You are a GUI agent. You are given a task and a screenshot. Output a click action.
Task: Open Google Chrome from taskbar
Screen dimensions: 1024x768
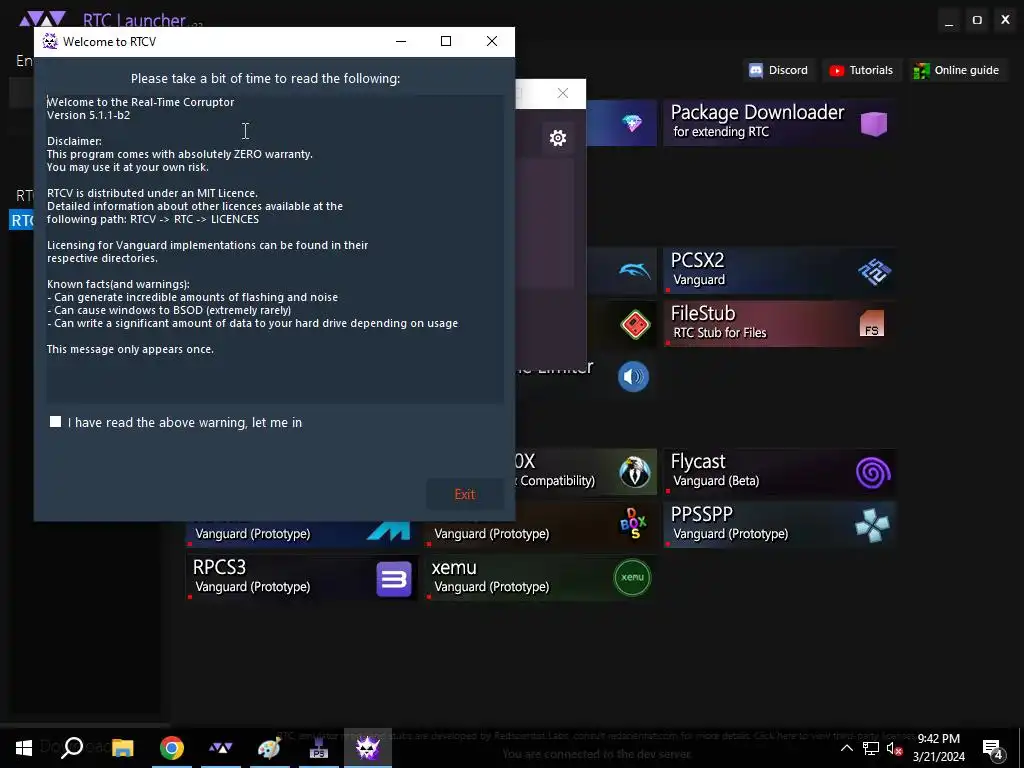172,748
